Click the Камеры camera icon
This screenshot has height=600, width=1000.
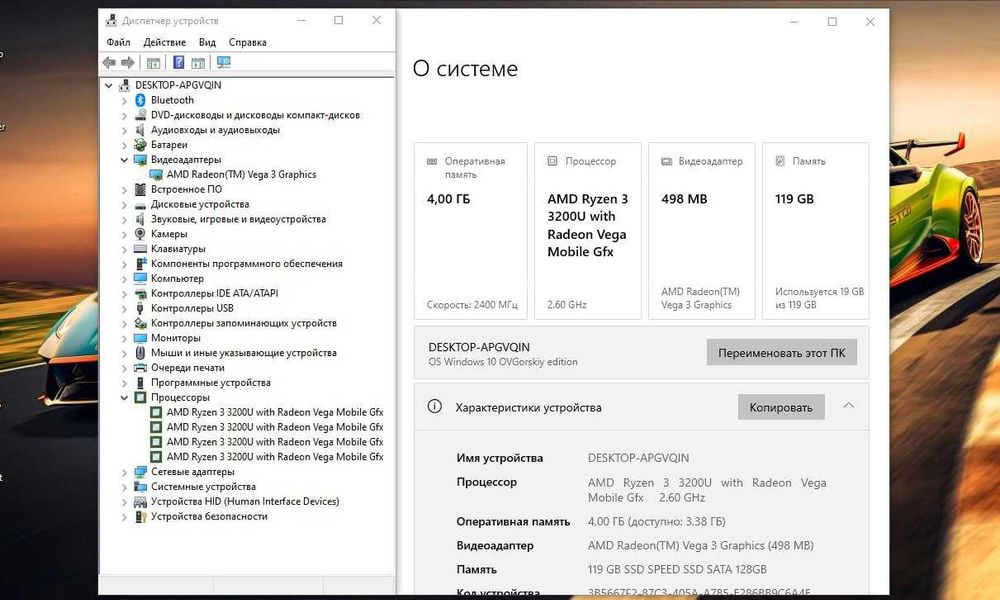pos(140,234)
